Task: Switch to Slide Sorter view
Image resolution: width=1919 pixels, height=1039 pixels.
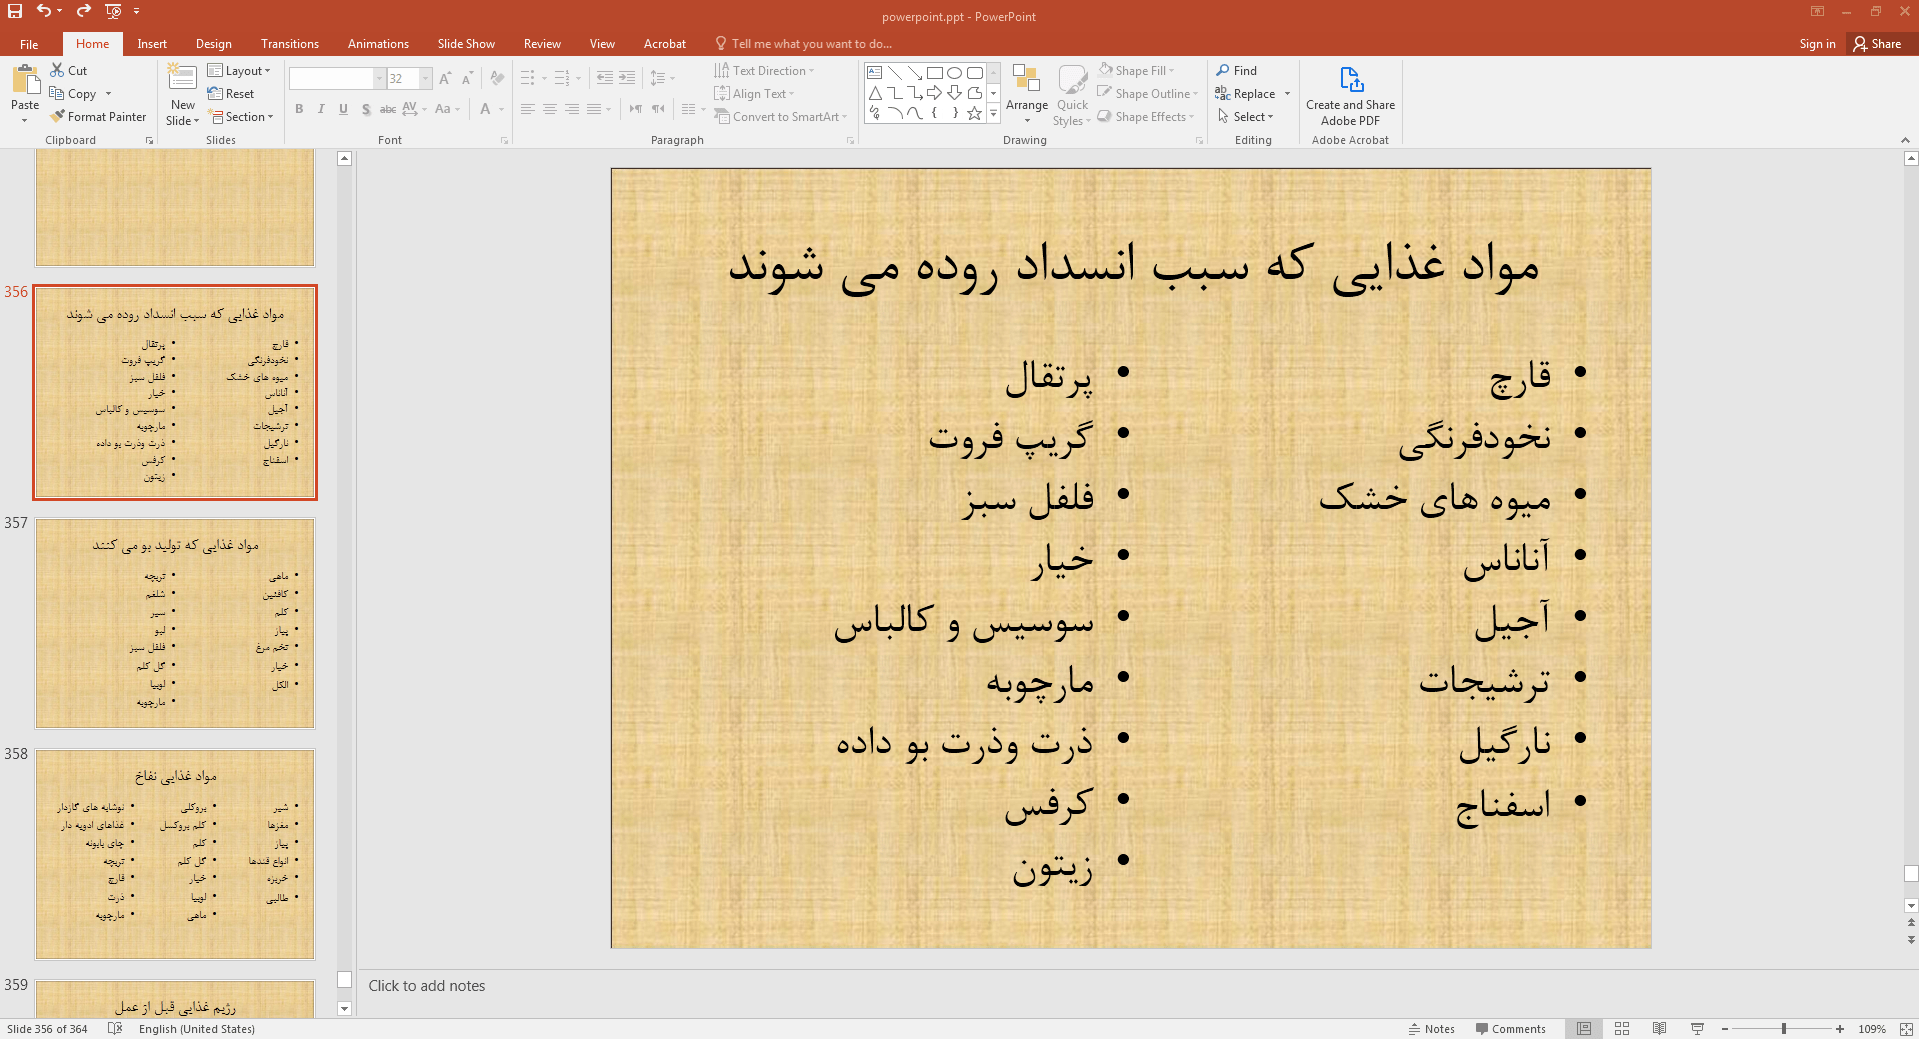Action: pyautogui.click(x=1622, y=1028)
